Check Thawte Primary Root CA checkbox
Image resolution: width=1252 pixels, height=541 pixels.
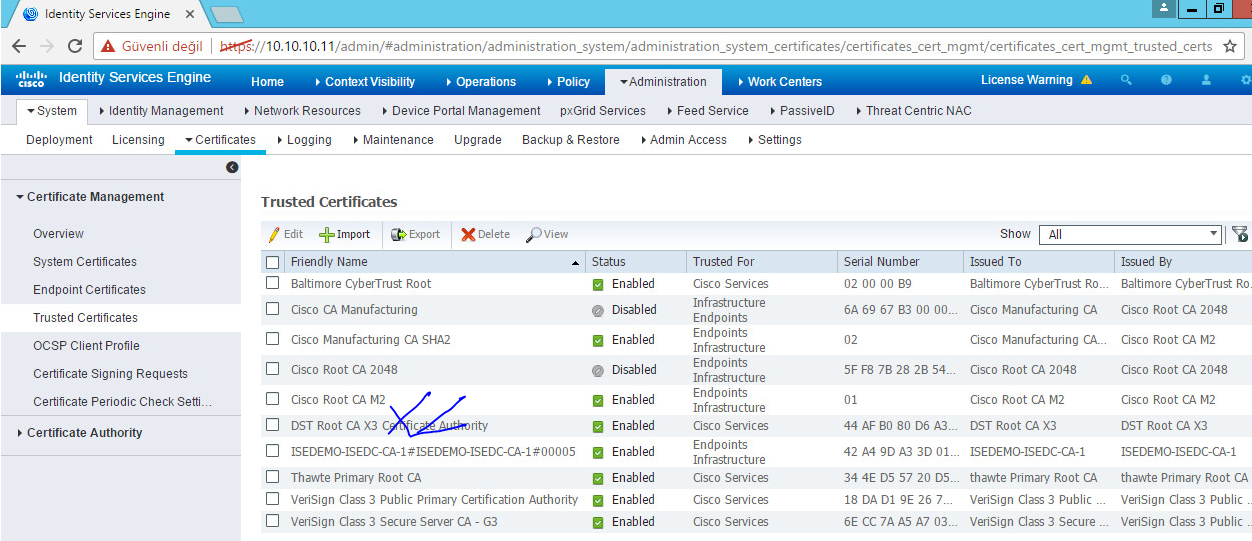point(273,477)
